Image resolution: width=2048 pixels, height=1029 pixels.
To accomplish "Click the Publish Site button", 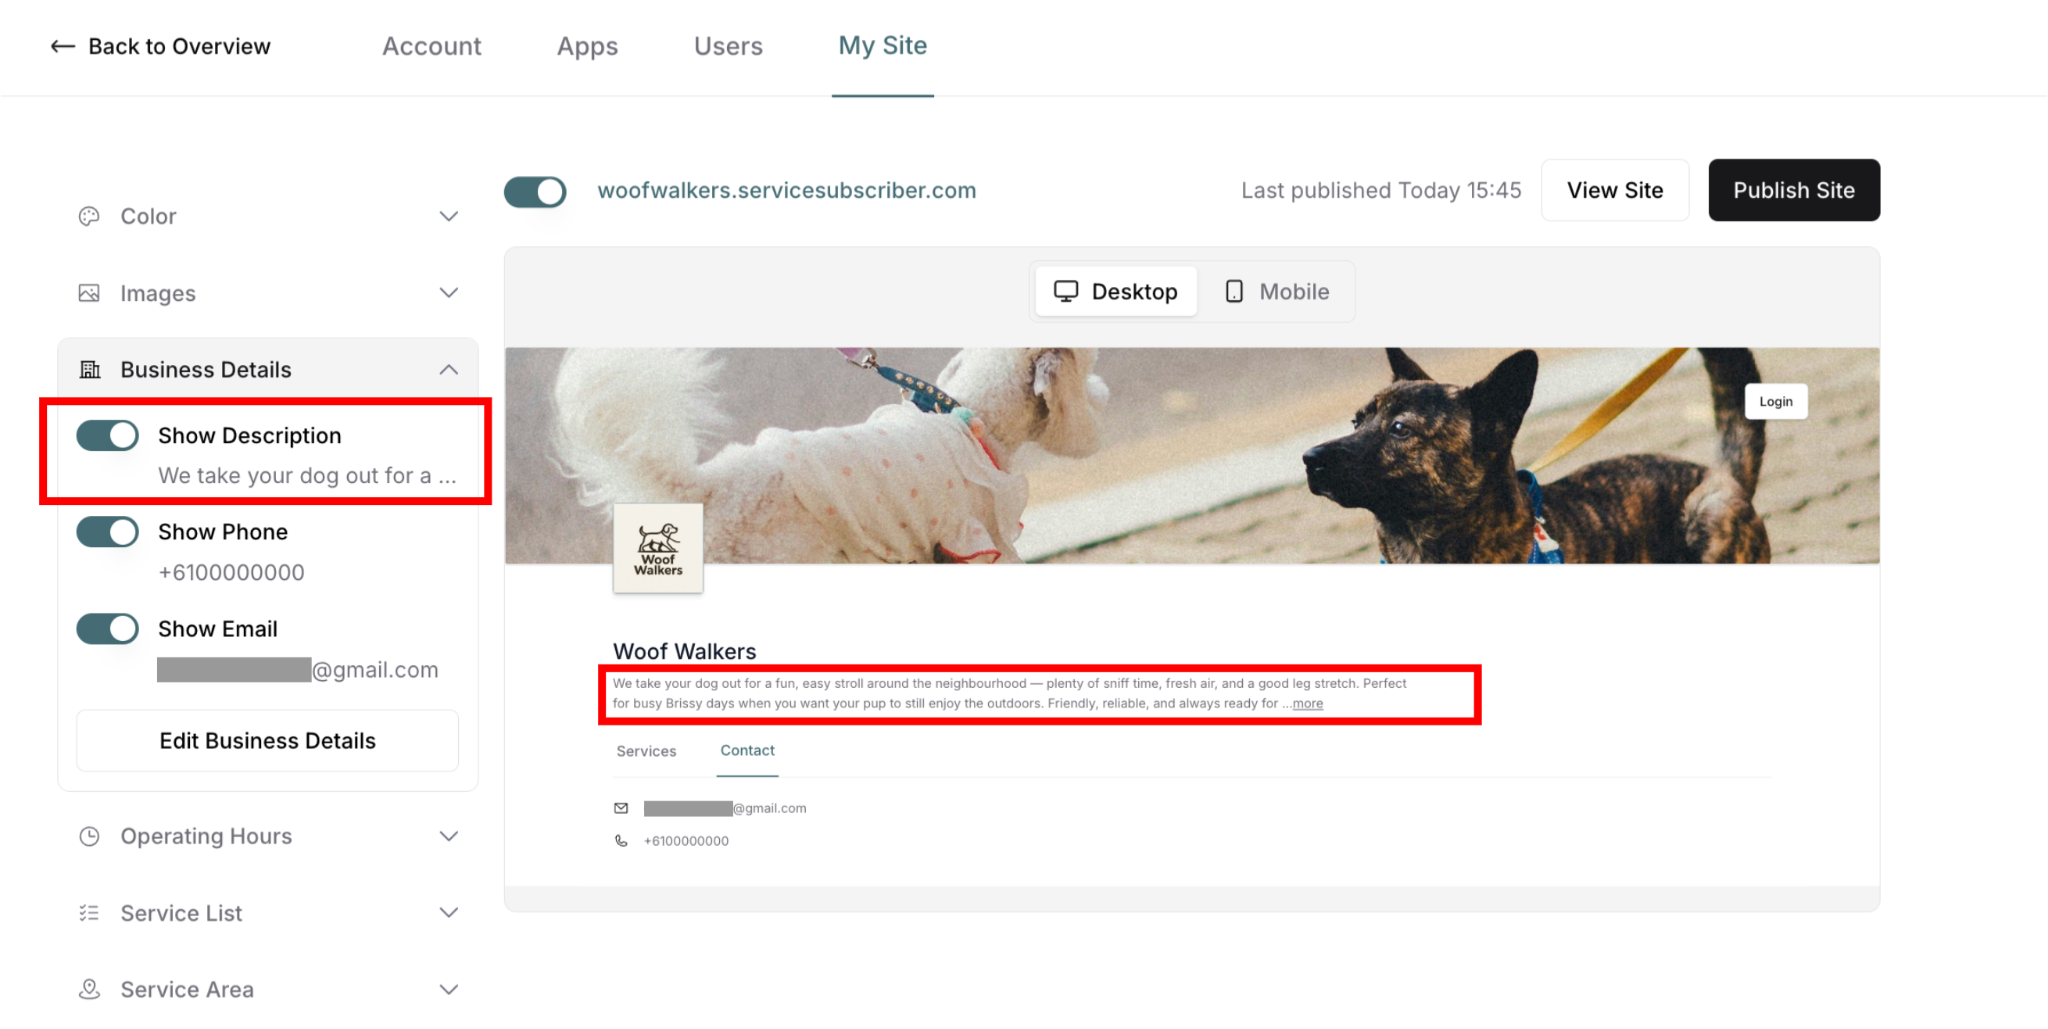I will click(x=1794, y=190).
